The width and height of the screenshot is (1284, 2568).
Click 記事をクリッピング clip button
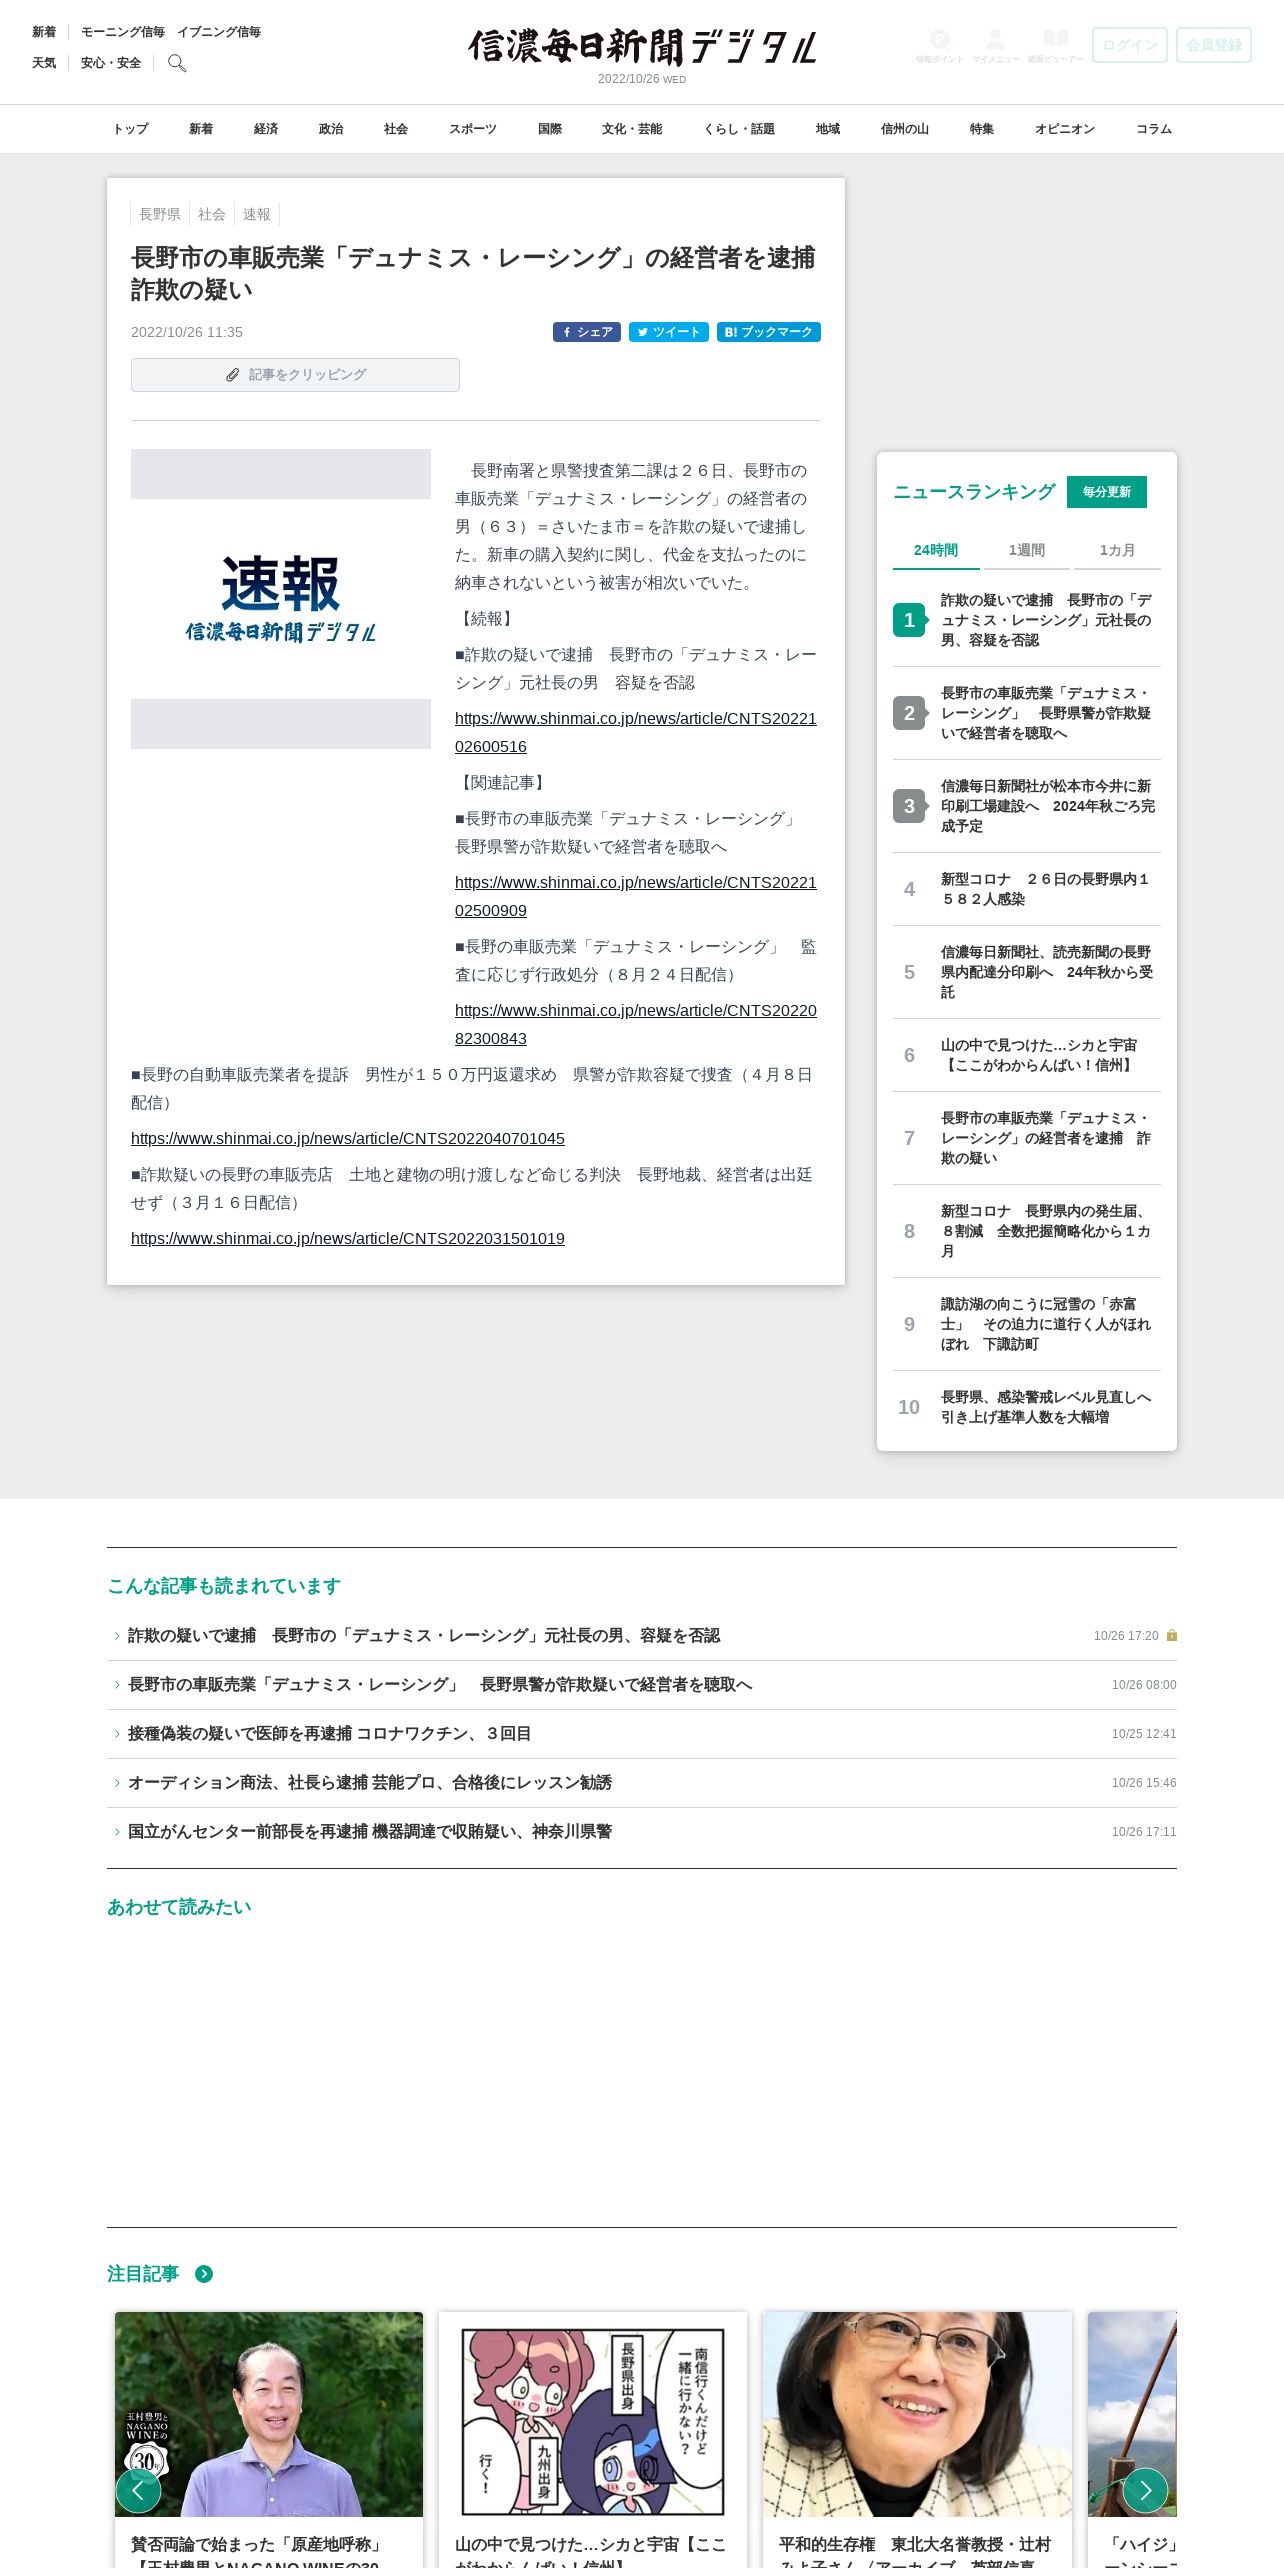(x=295, y=375)
